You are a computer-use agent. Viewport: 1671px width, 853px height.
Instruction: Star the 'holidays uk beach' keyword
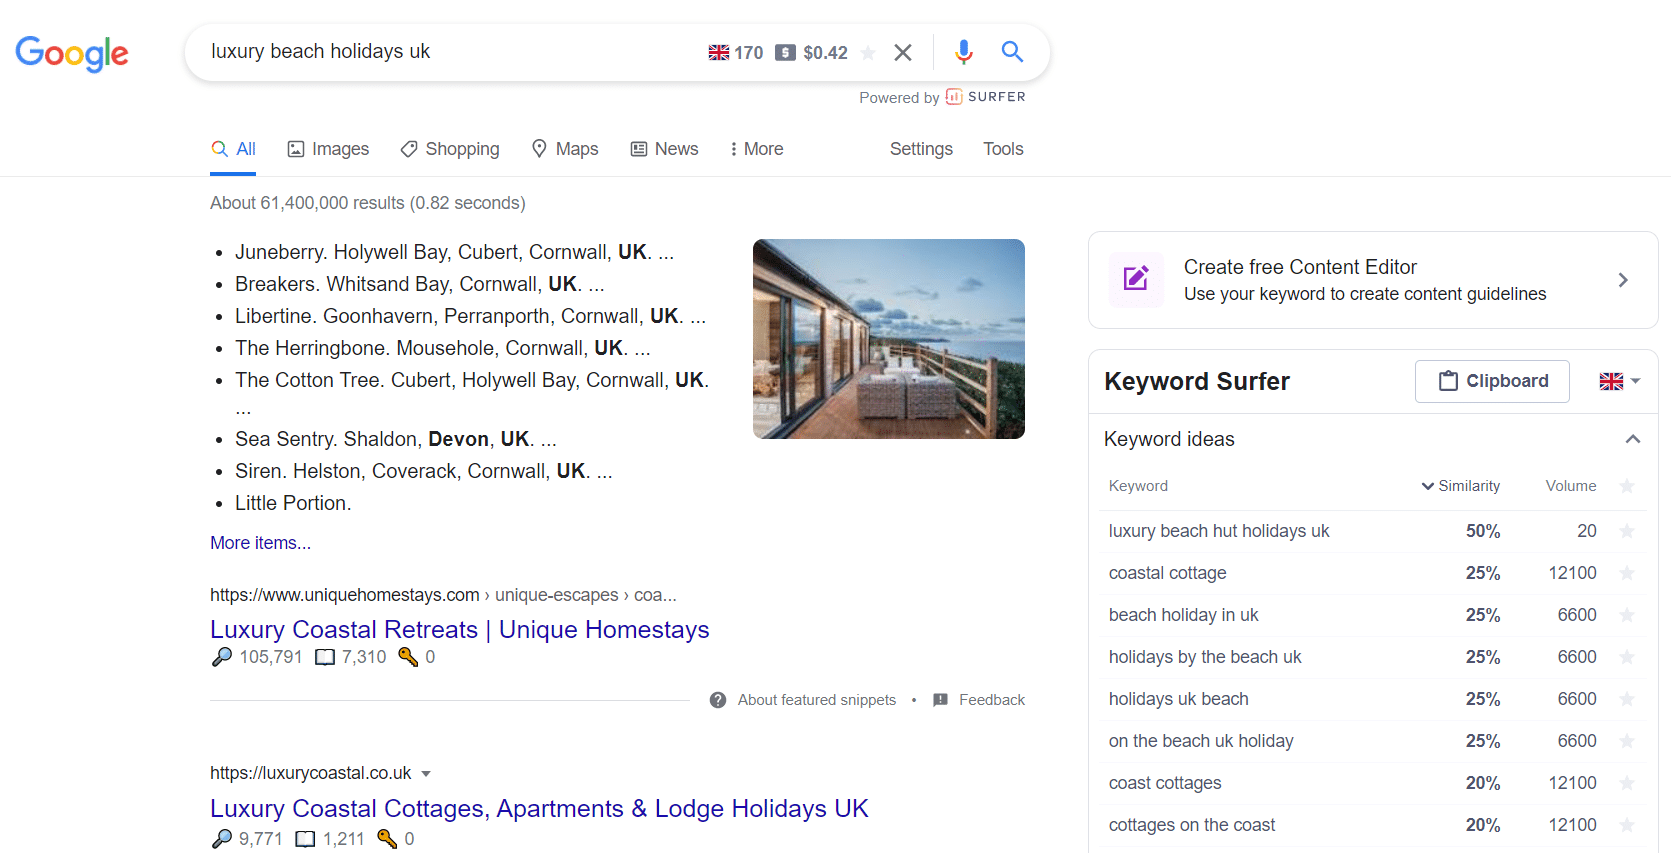[1627, 699]
